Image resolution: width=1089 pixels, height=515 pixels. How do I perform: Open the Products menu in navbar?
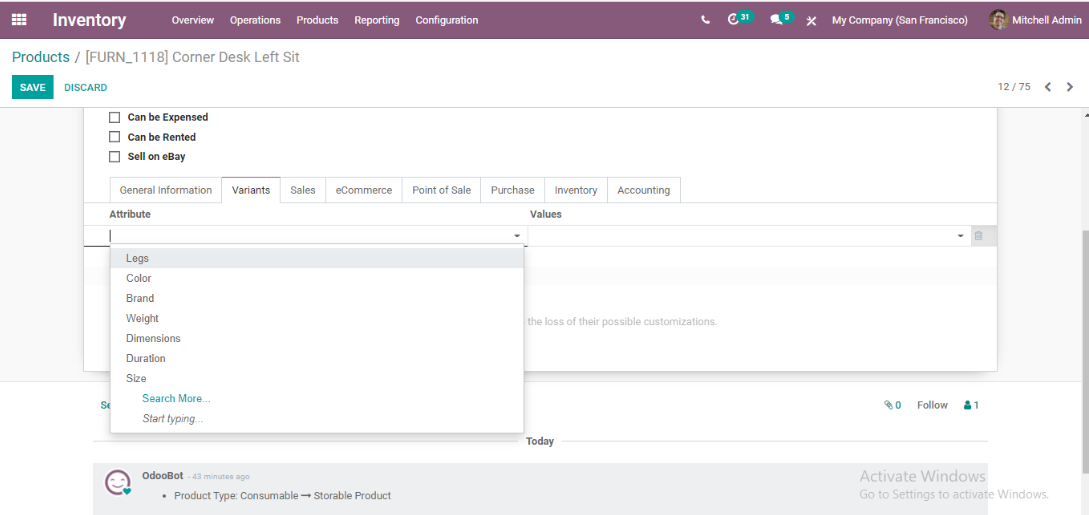317,20
